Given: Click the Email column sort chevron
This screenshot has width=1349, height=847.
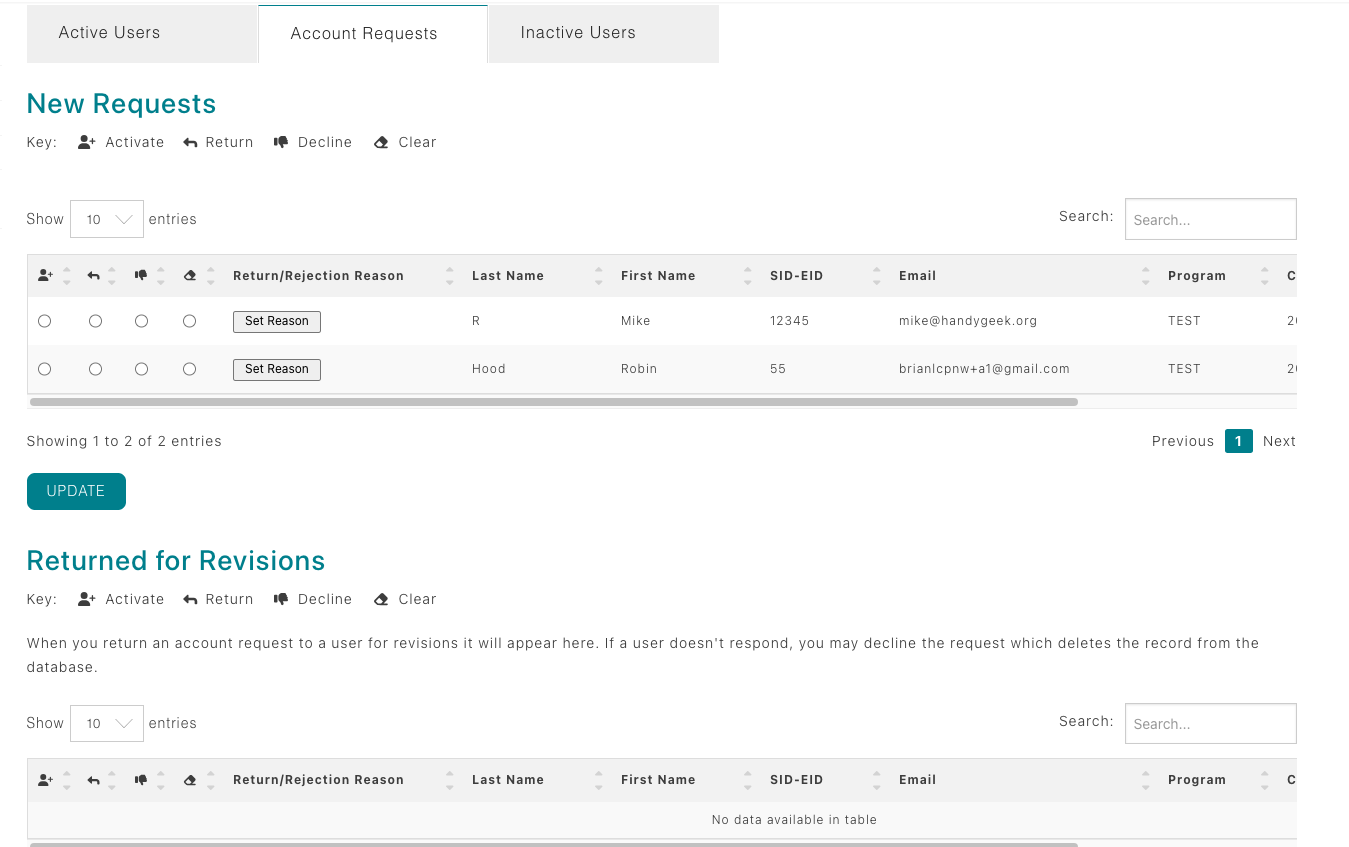Looking at the screenshot, I should coord(1146,275).
